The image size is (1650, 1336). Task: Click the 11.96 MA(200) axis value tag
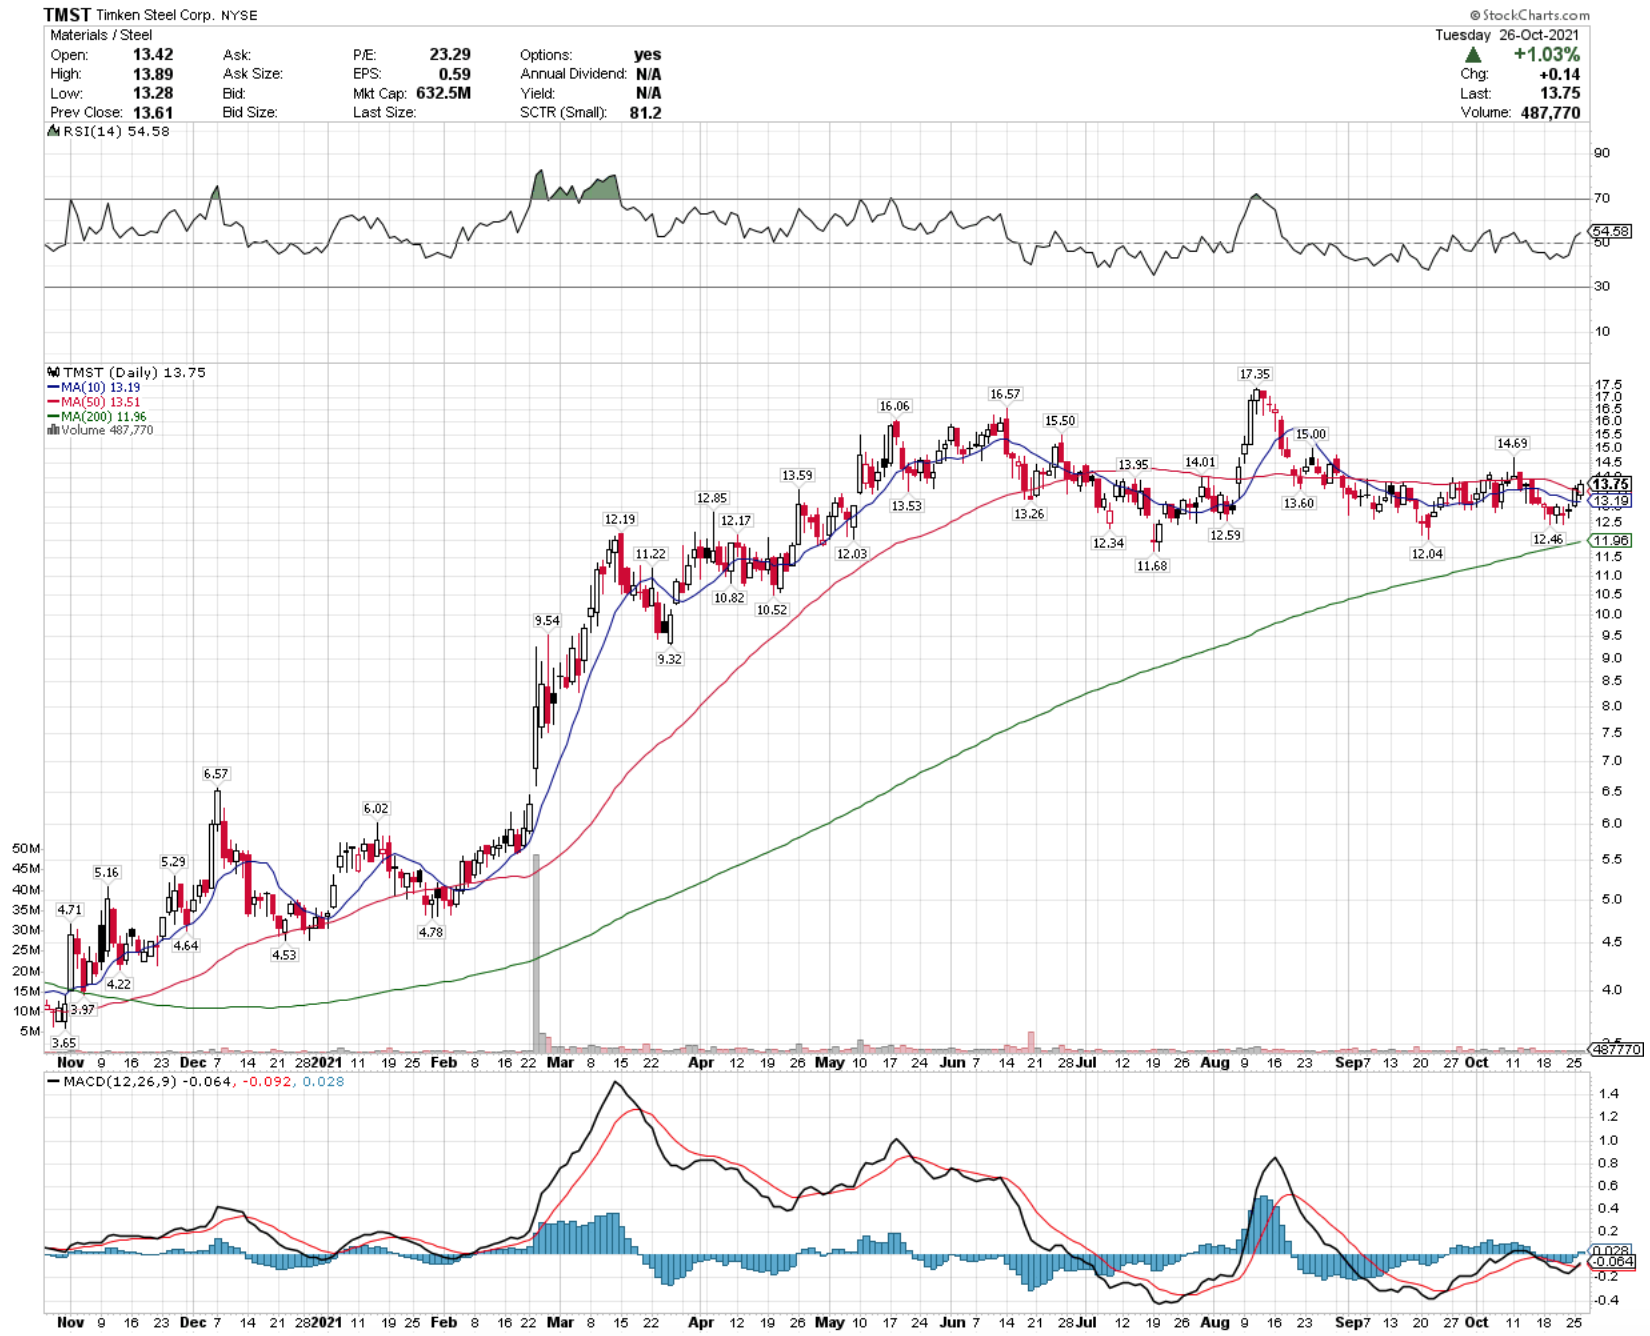pyautogui.click(x=1610, y=540)
